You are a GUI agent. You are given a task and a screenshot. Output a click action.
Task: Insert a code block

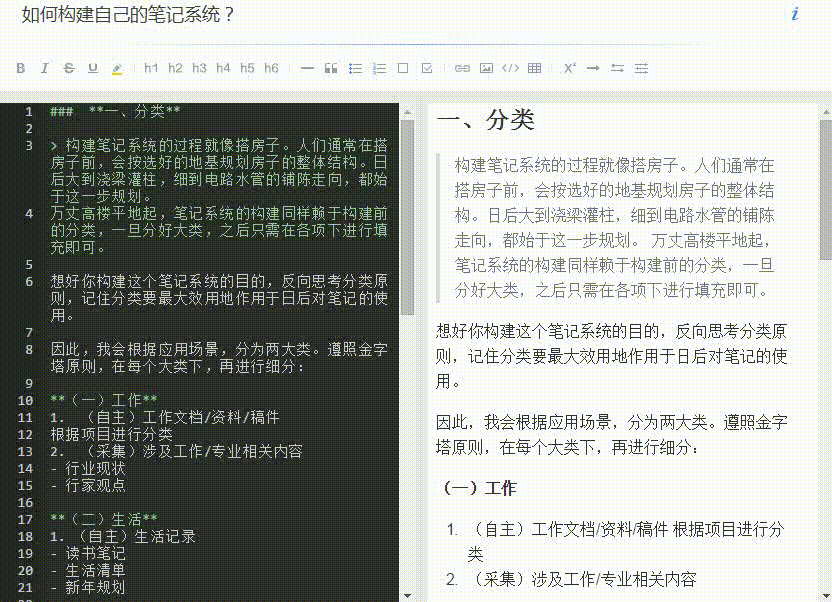(x=509, y=68)
